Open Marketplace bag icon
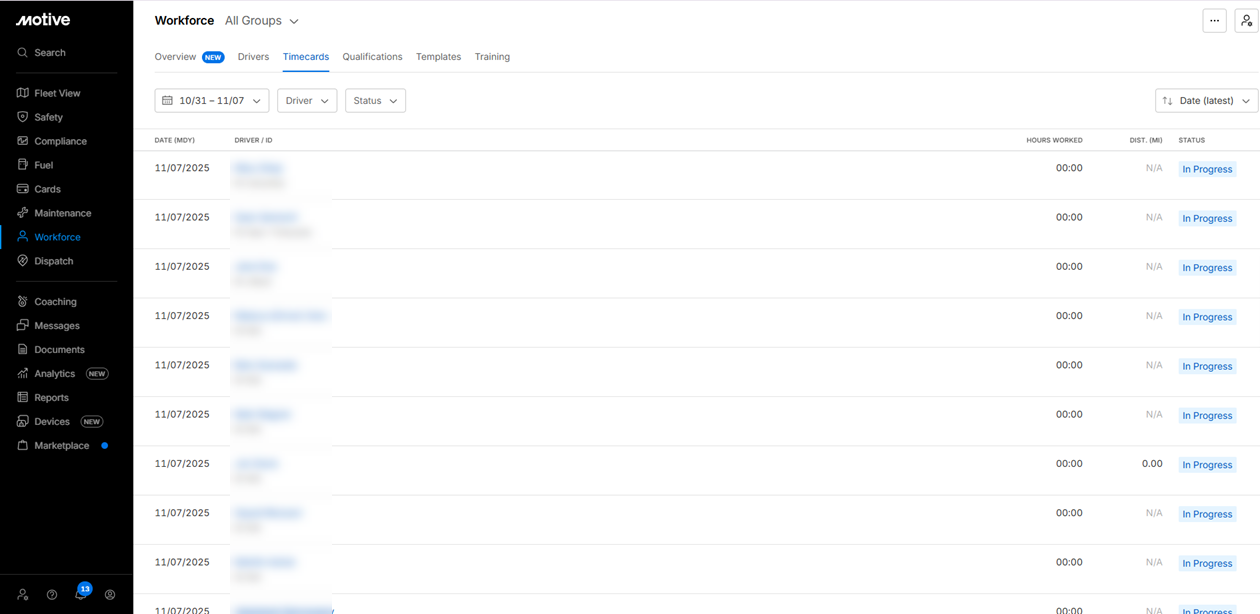 [22, 446]
